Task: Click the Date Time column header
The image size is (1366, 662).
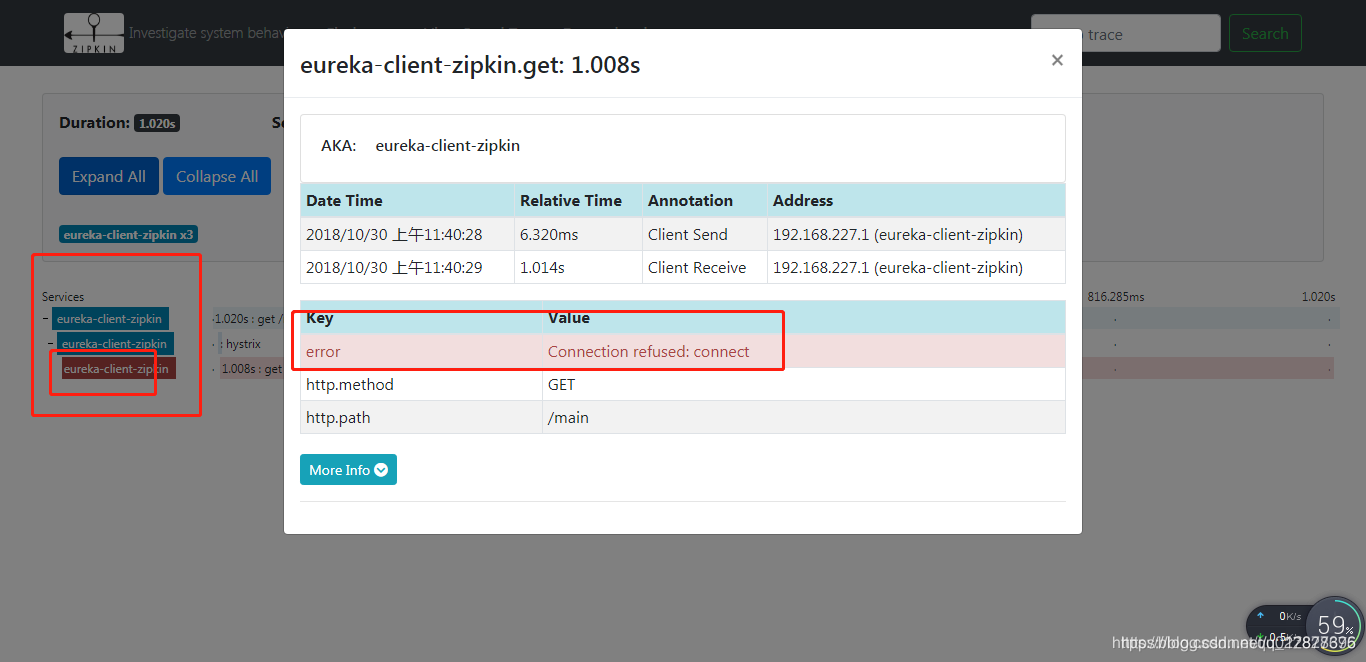Action: click(x=407, y=200)
